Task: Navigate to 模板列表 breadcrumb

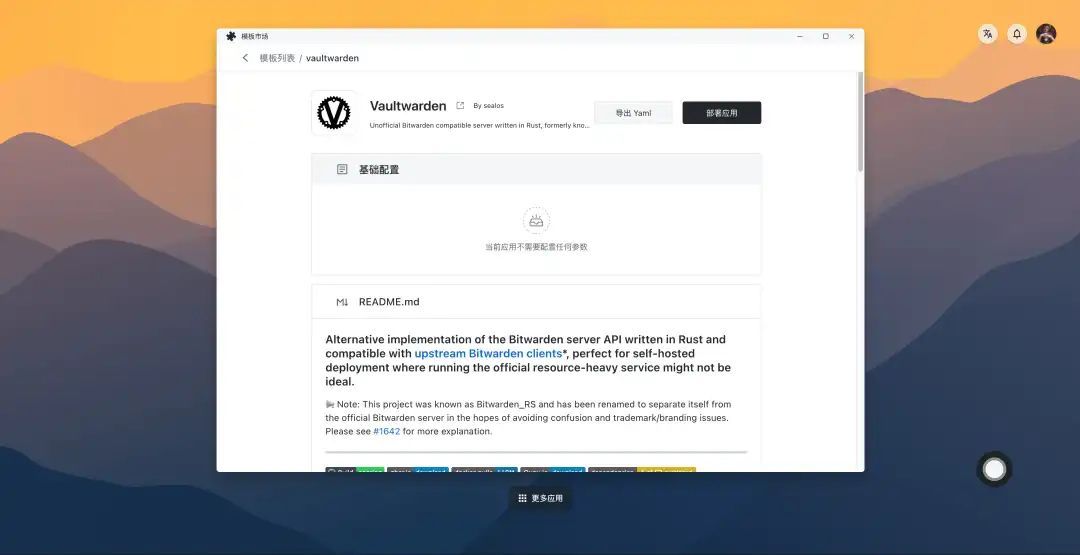Action: (277, 58)
